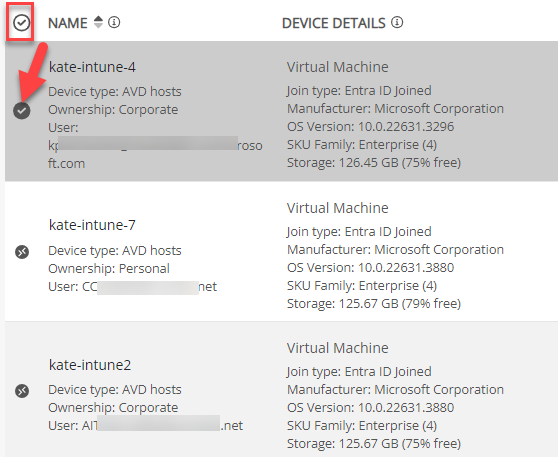Sort descending with NAME down arrow
Screen dimensions: 558x457
pos(98,26)
